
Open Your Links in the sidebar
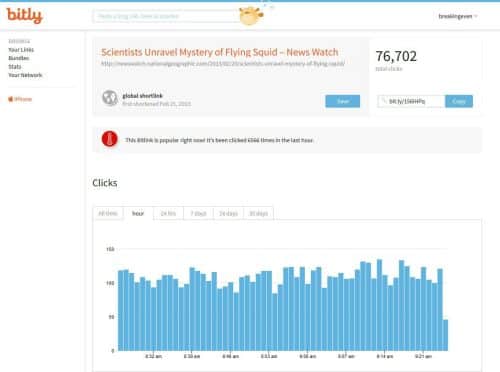21,50
